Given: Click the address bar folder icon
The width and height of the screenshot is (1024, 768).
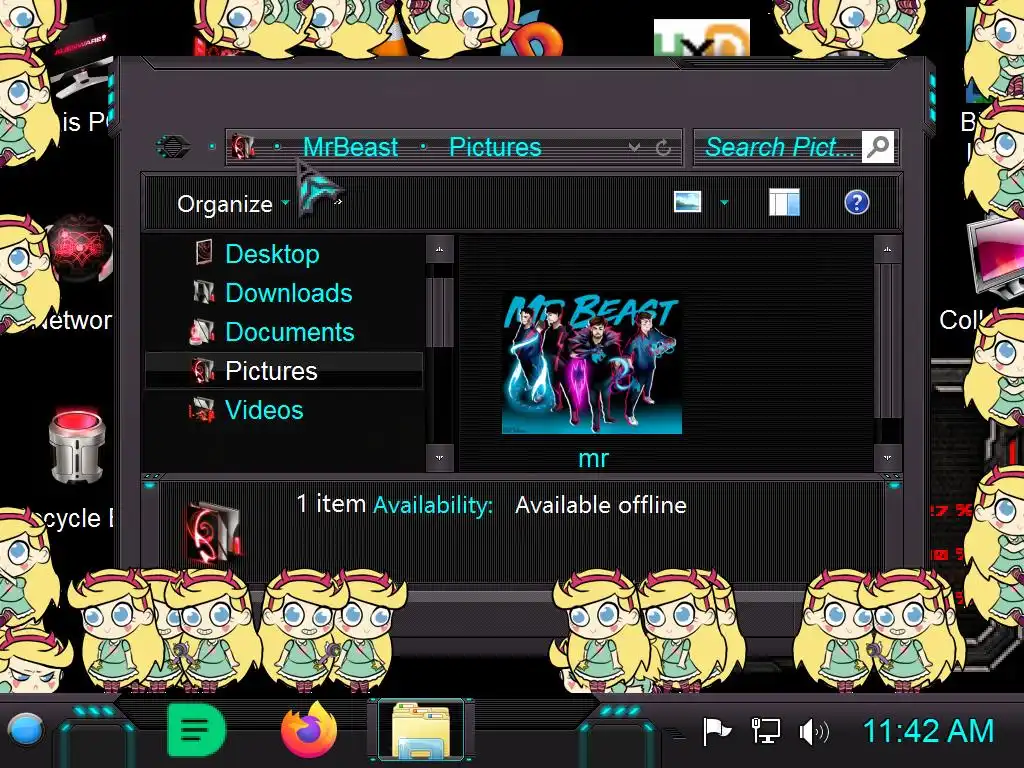Looking at the screenshot, I should tap(243, 147).
